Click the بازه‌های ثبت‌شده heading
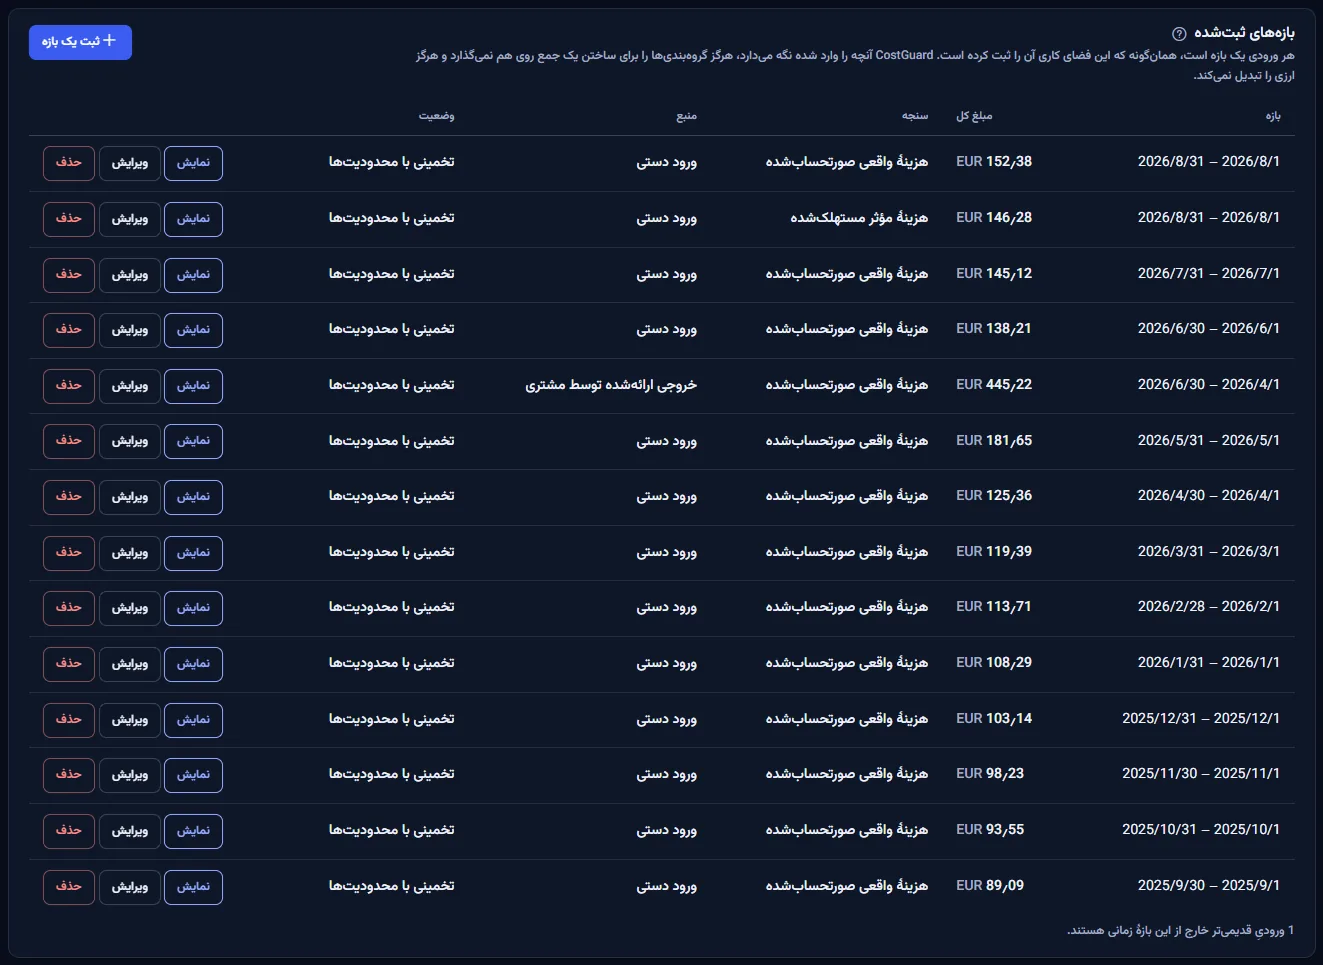The image size is (1323, 965). [x=1244, y=33]
